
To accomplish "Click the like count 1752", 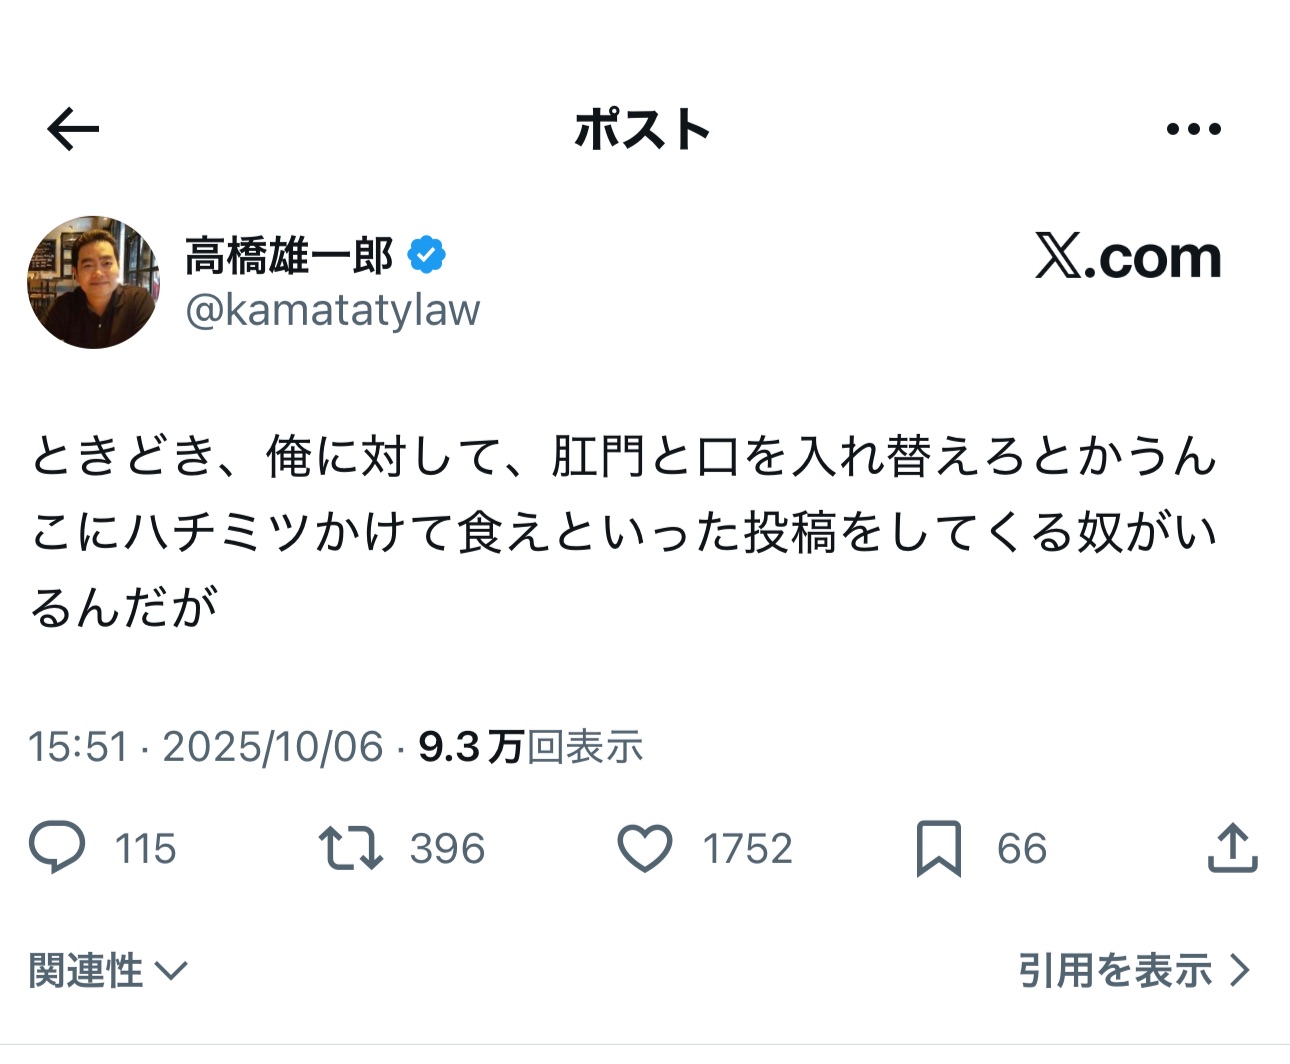I will (x=747, y=849).
